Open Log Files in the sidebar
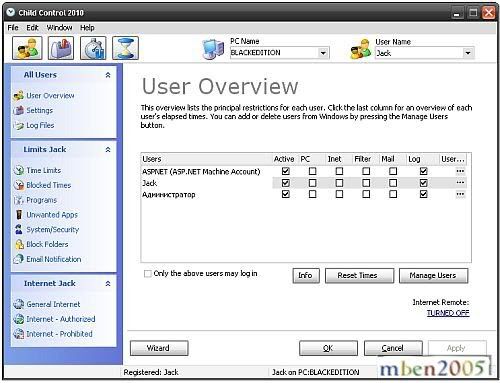 (x=34, y=125)
